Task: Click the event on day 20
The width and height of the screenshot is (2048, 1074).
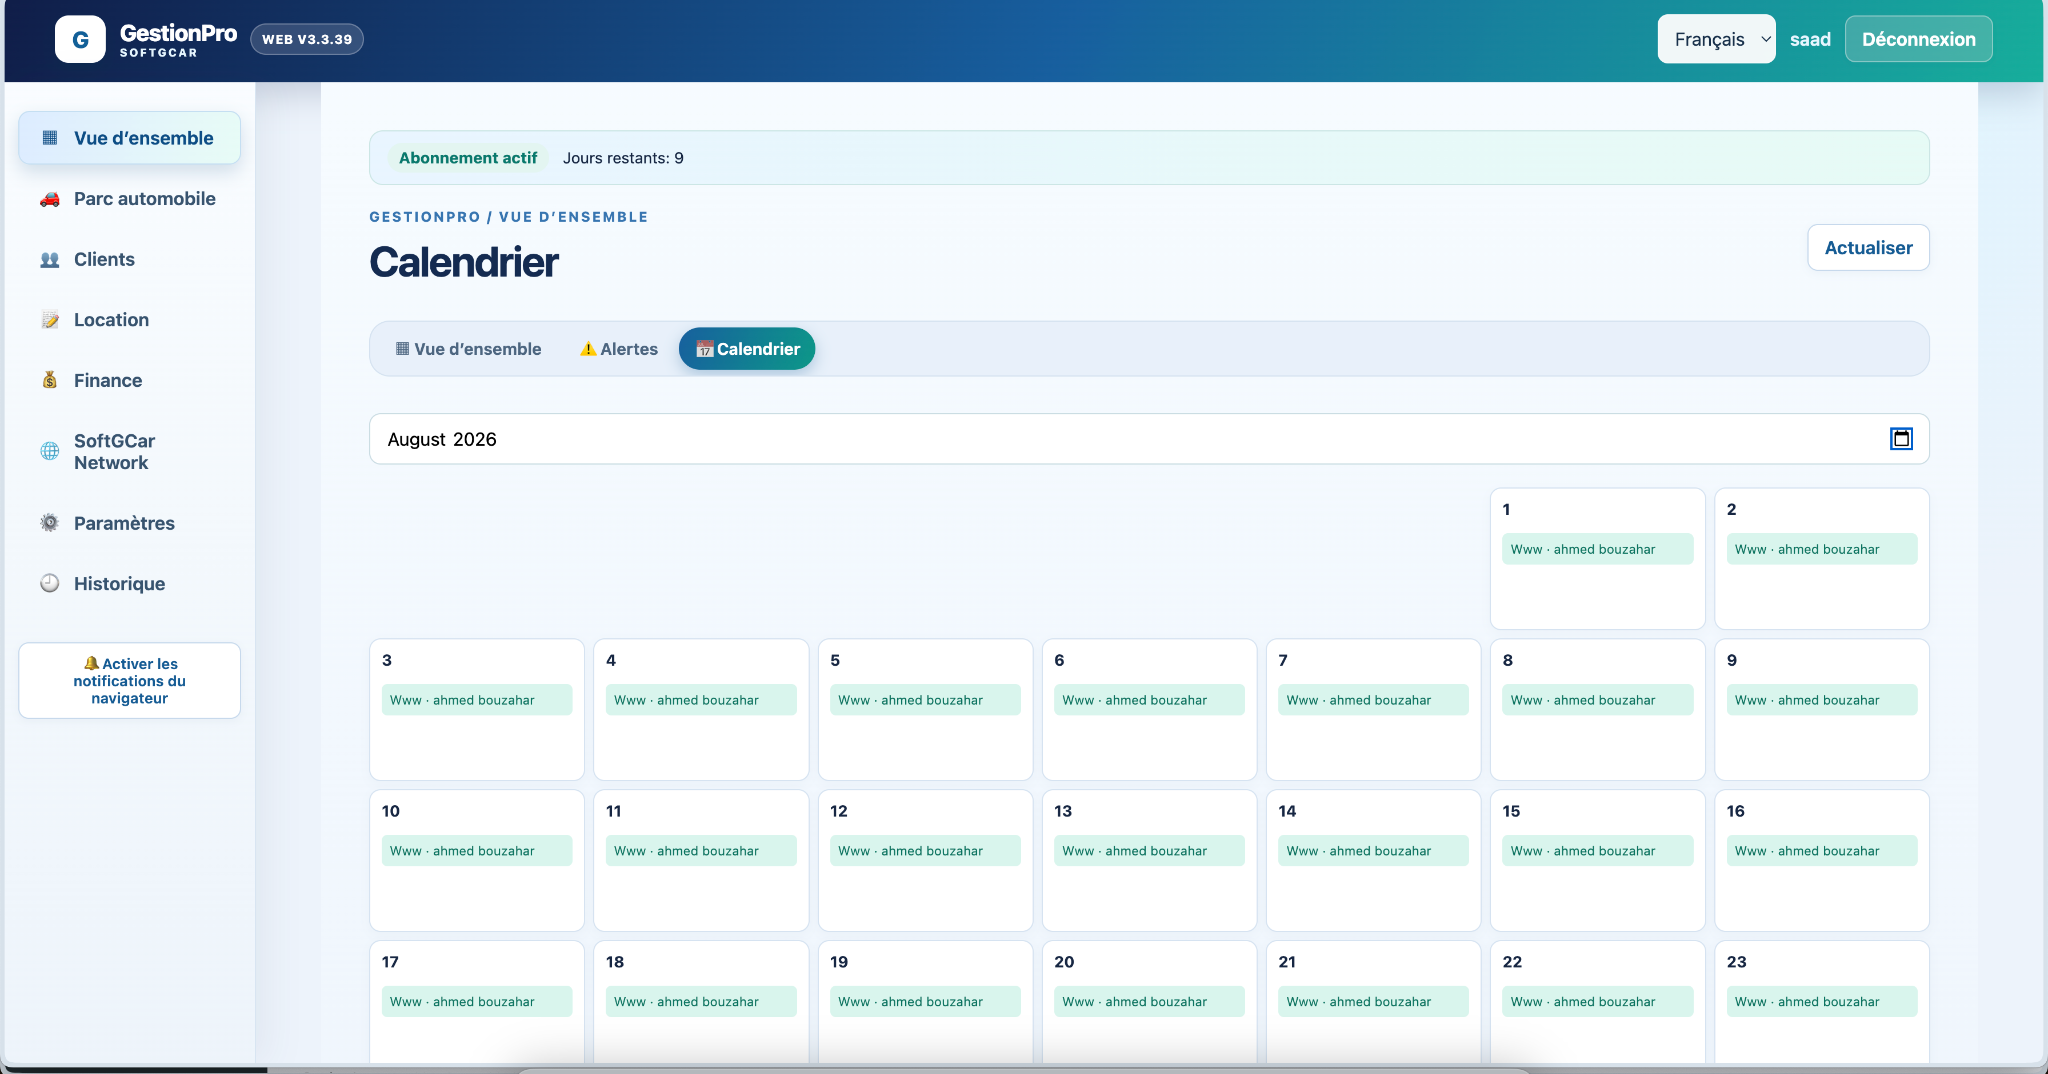Action: coord(1149,1002)
